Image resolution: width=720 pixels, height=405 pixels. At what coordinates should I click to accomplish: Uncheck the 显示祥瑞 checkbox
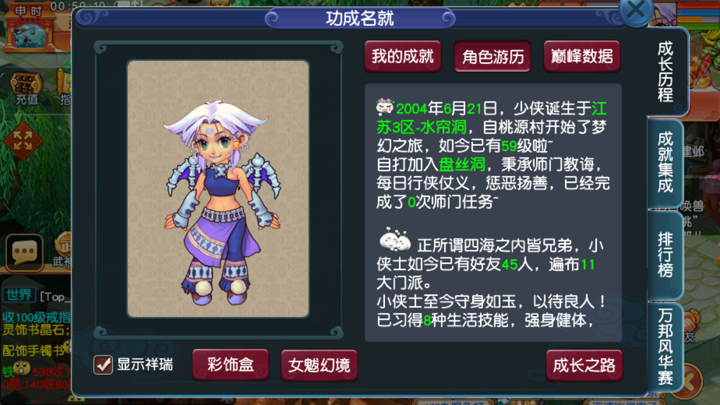click(103, 365)
